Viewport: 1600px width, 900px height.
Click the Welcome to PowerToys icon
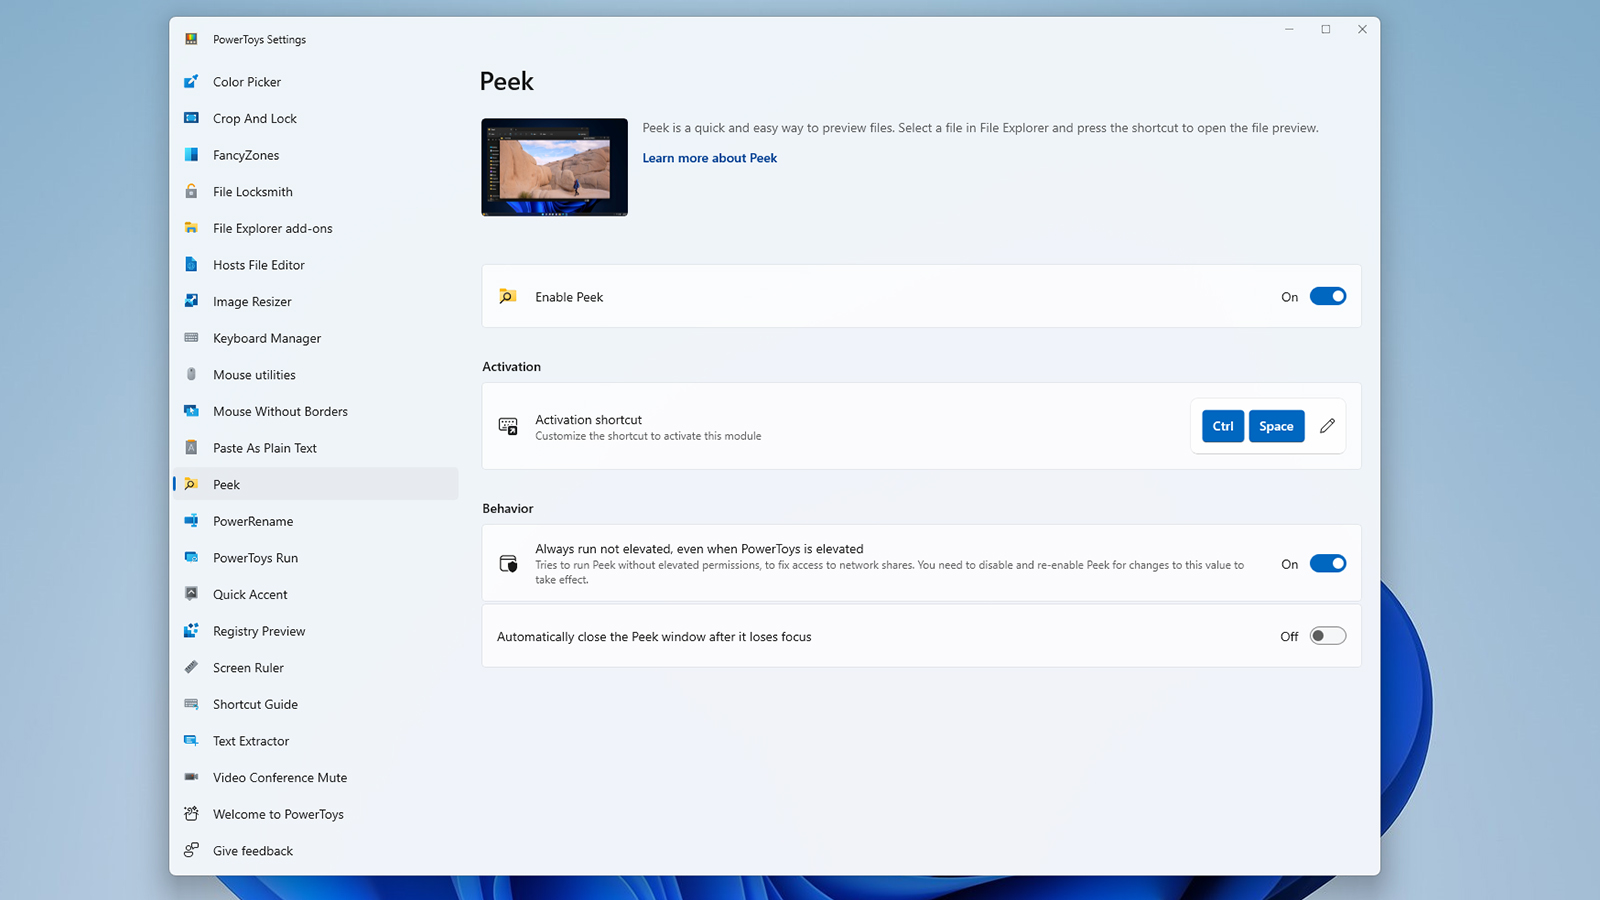[x=191, y=814]
